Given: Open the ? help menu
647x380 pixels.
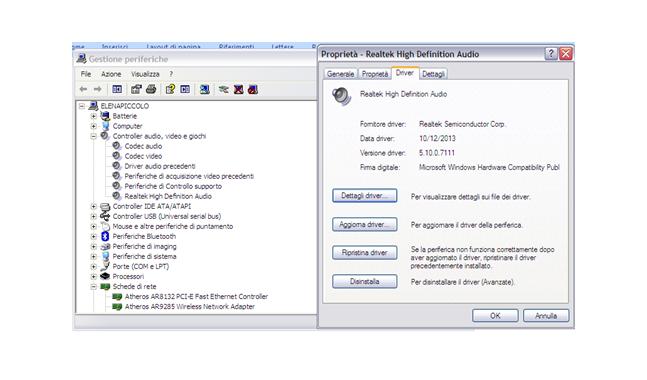Looking at the screenshot, I should tap(171, 74).
